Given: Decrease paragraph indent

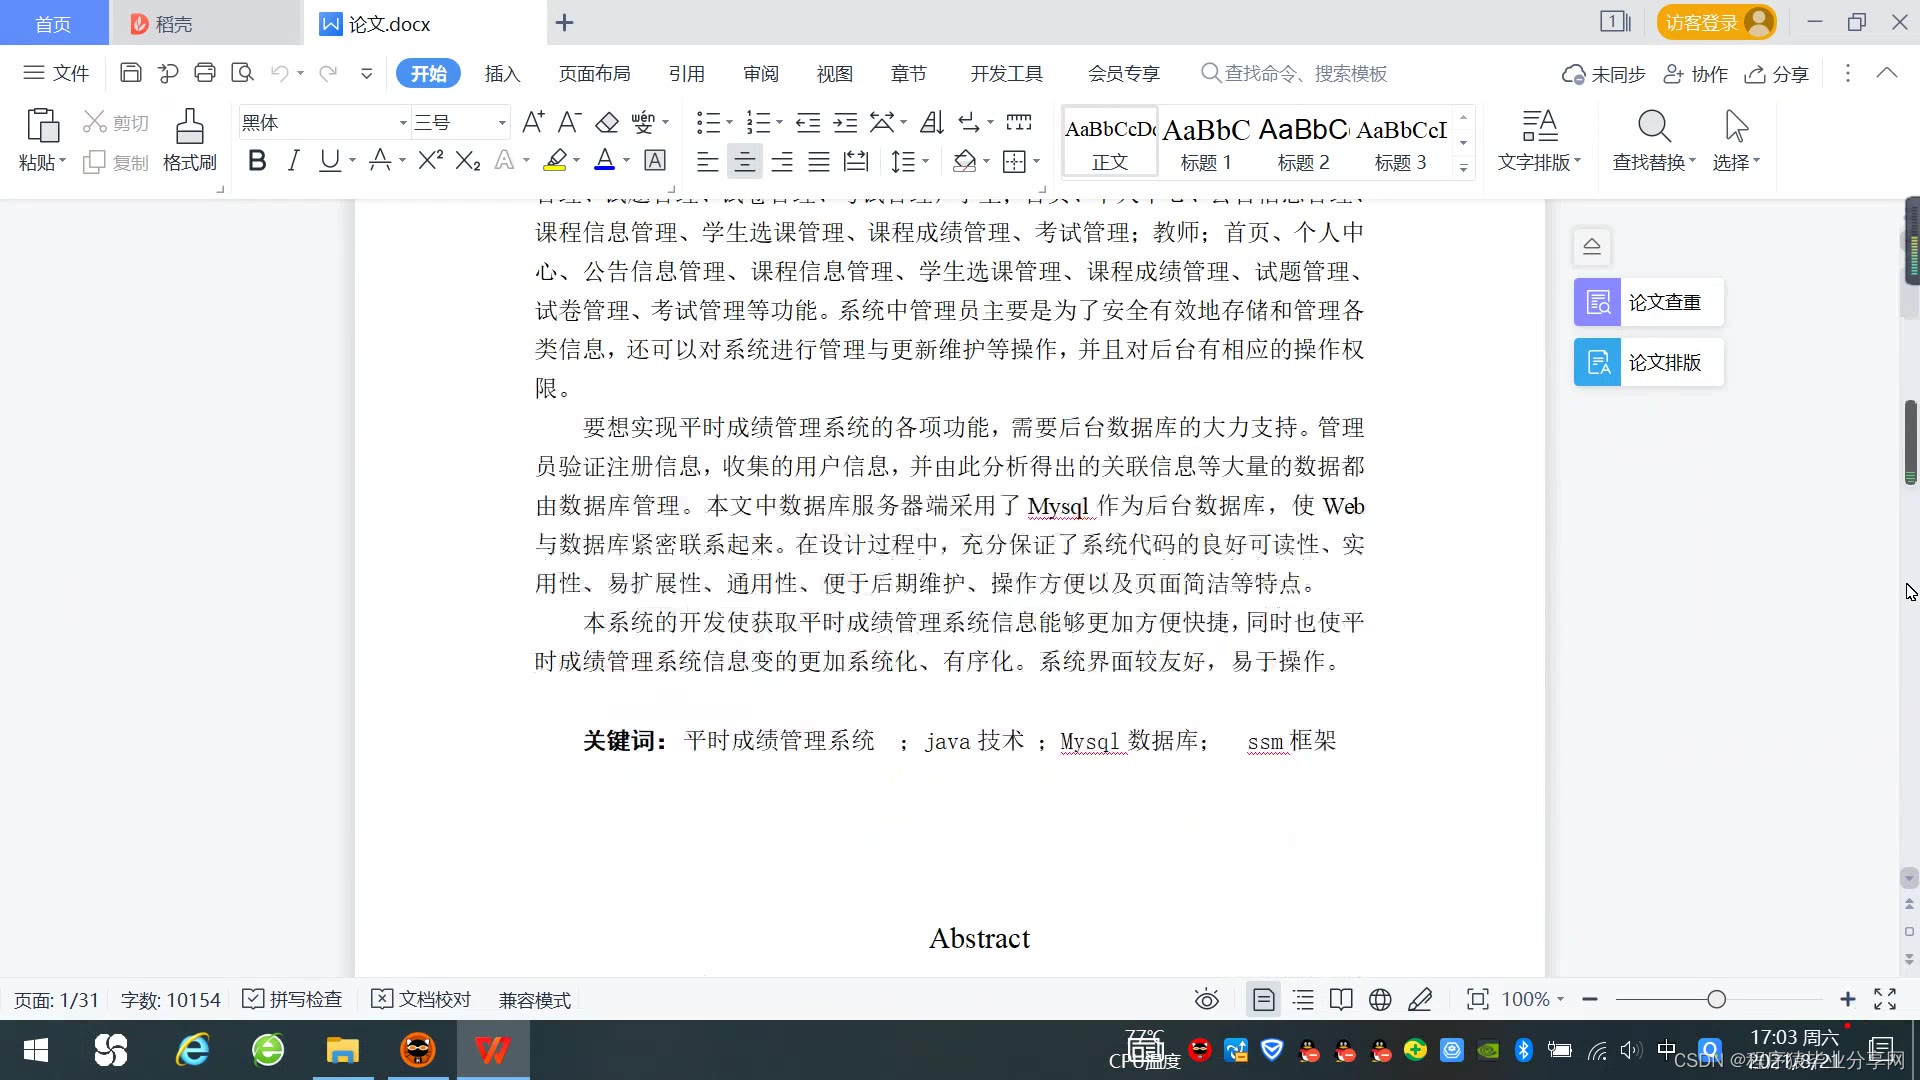Looking at the screenshot, I should tap(808, 122).
